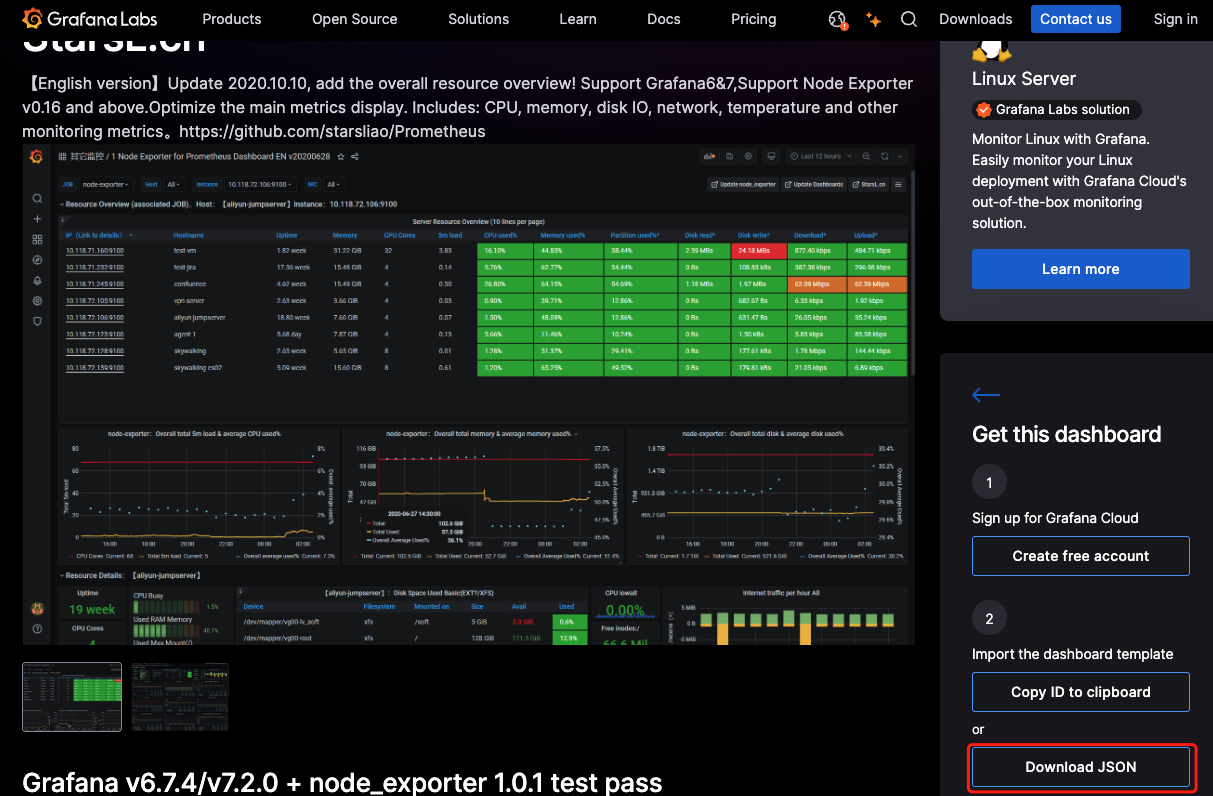
Task: Click the Grafana Labs solution badge
Action: 1056,110
